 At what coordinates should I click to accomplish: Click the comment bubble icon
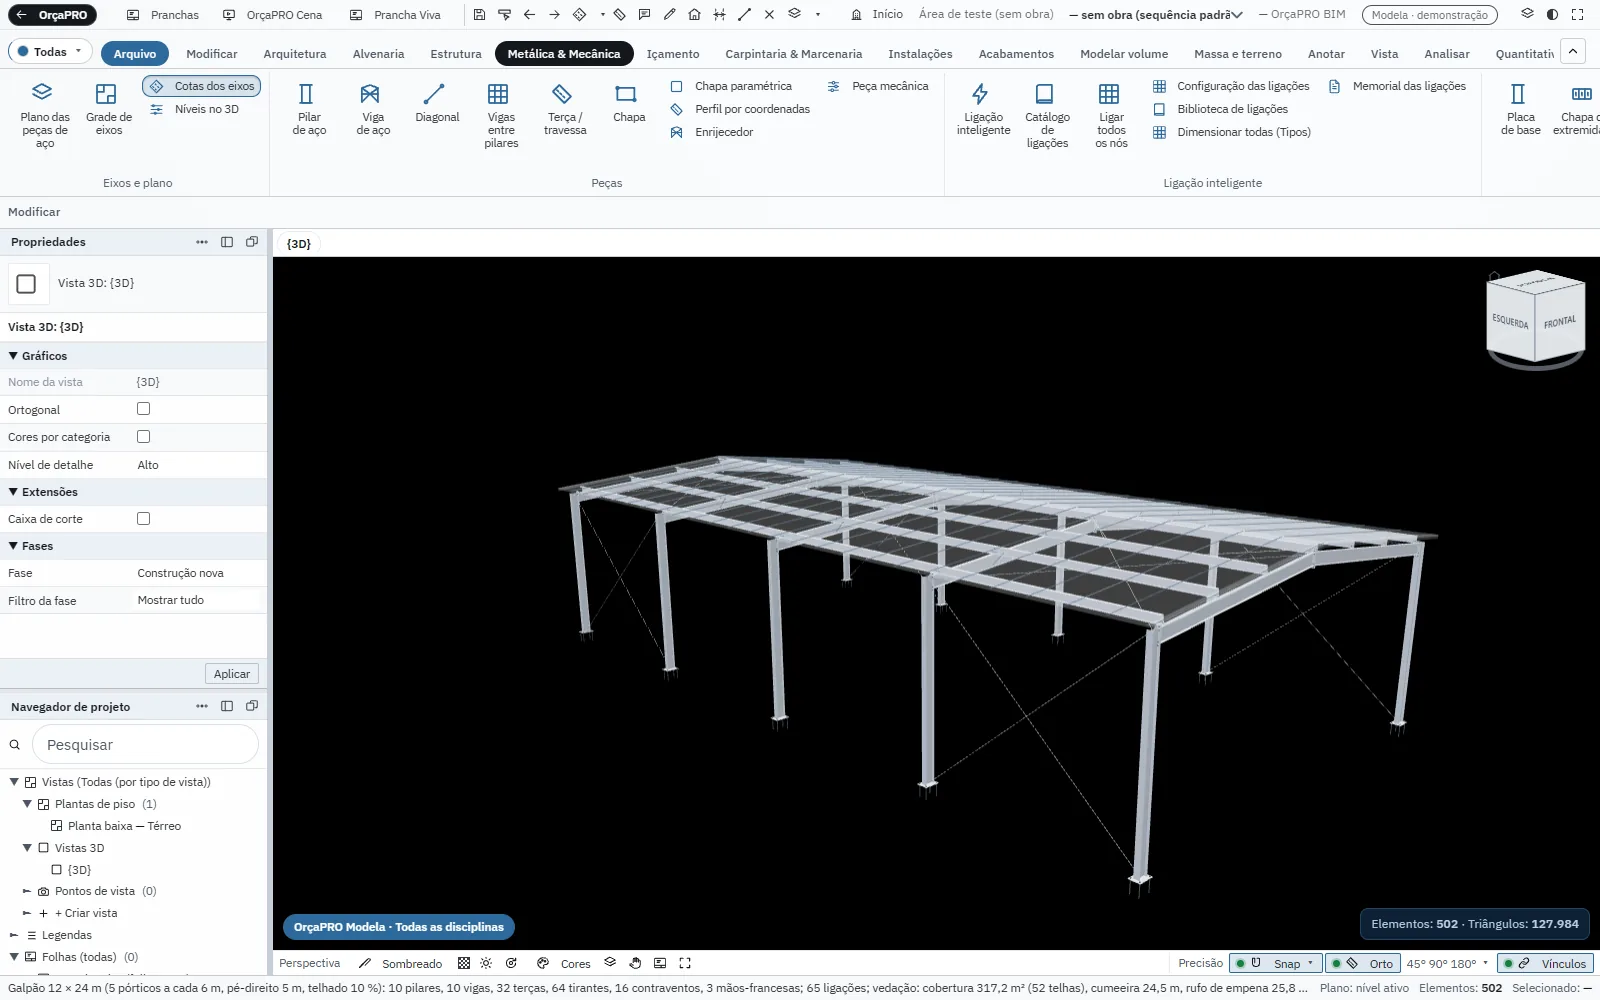(644, 15)
